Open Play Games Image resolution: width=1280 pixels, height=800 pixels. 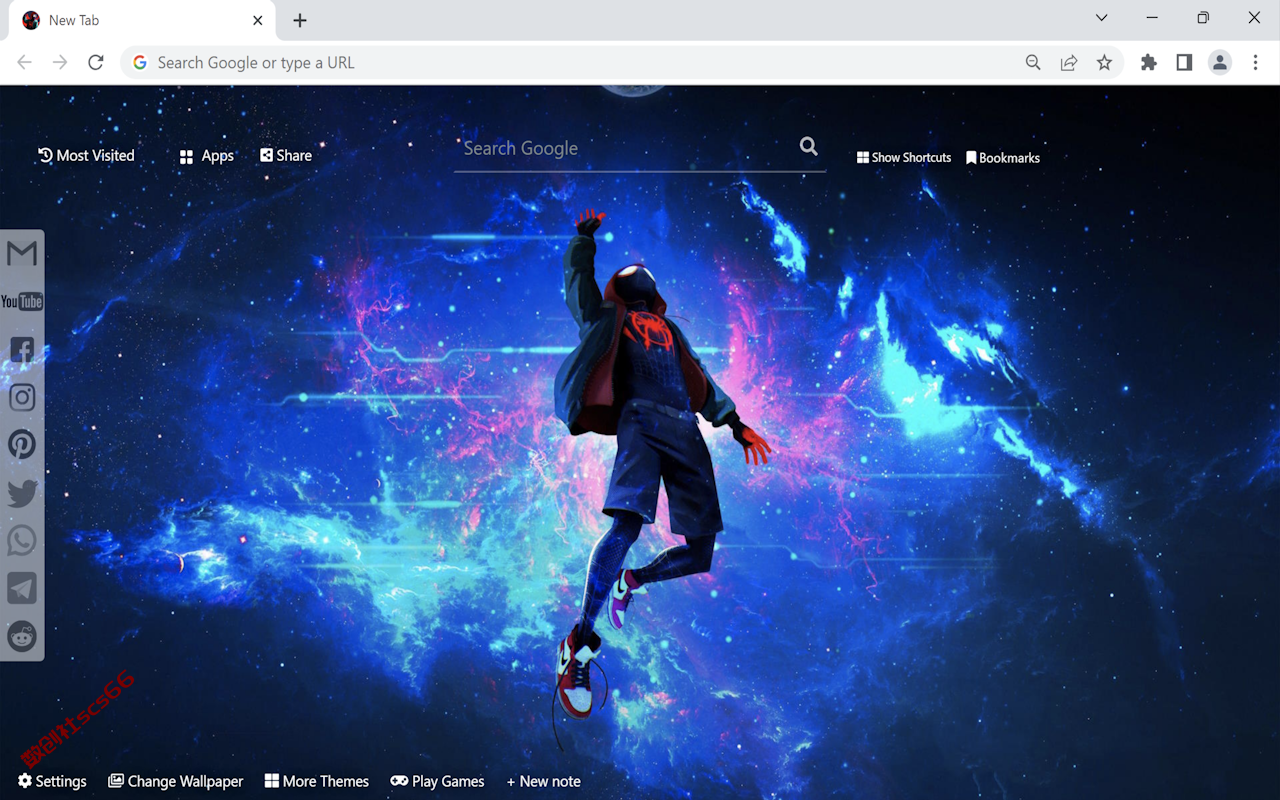pyautogui.click(x=437, y=781)
